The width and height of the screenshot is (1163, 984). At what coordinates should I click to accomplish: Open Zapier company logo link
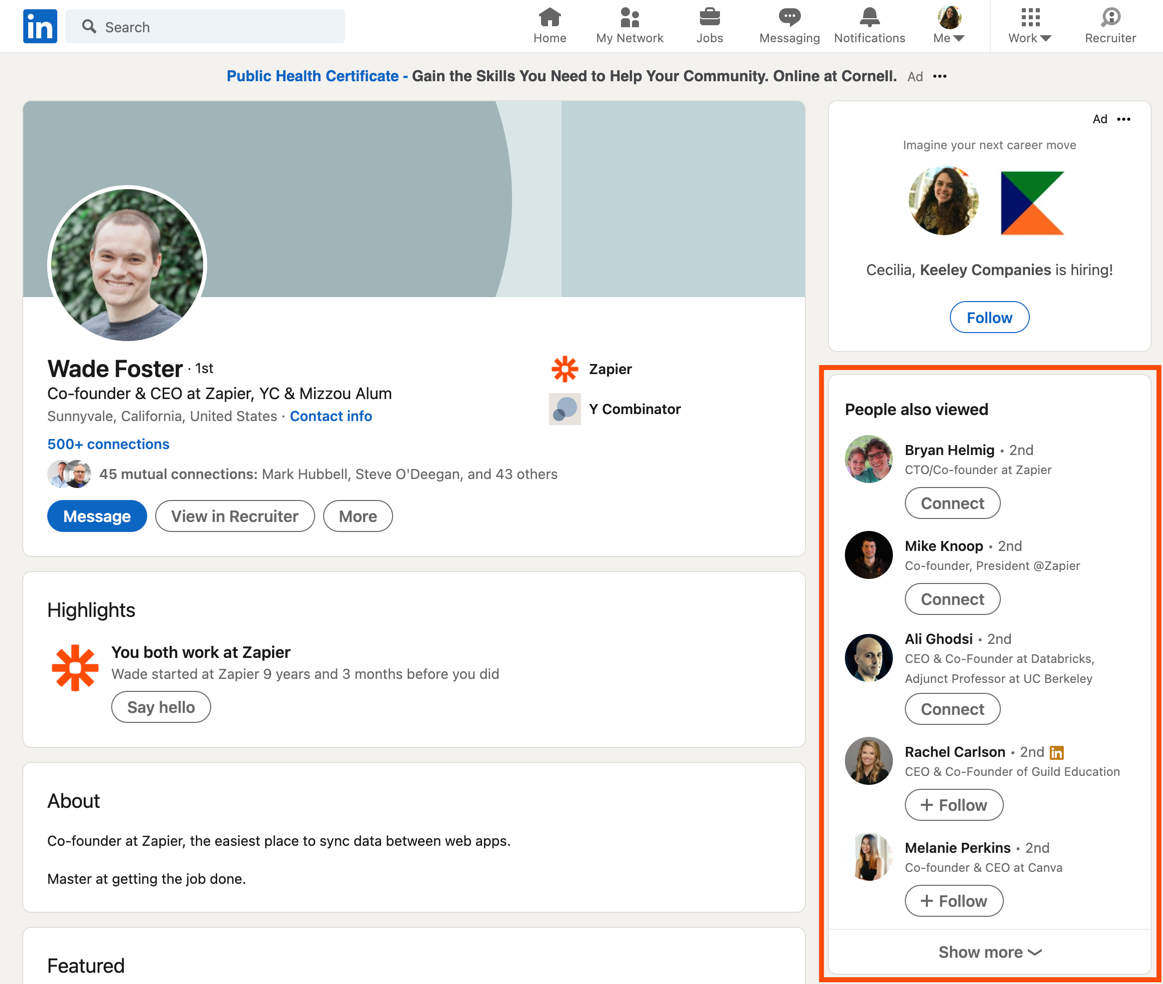[x=564, y=369]
